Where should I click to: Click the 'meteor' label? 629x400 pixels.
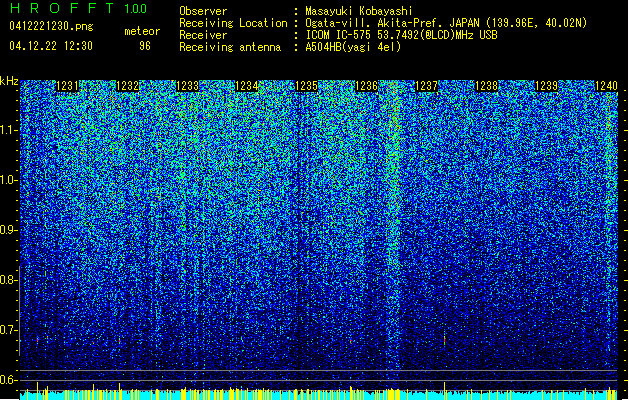[x=142, y=31]
